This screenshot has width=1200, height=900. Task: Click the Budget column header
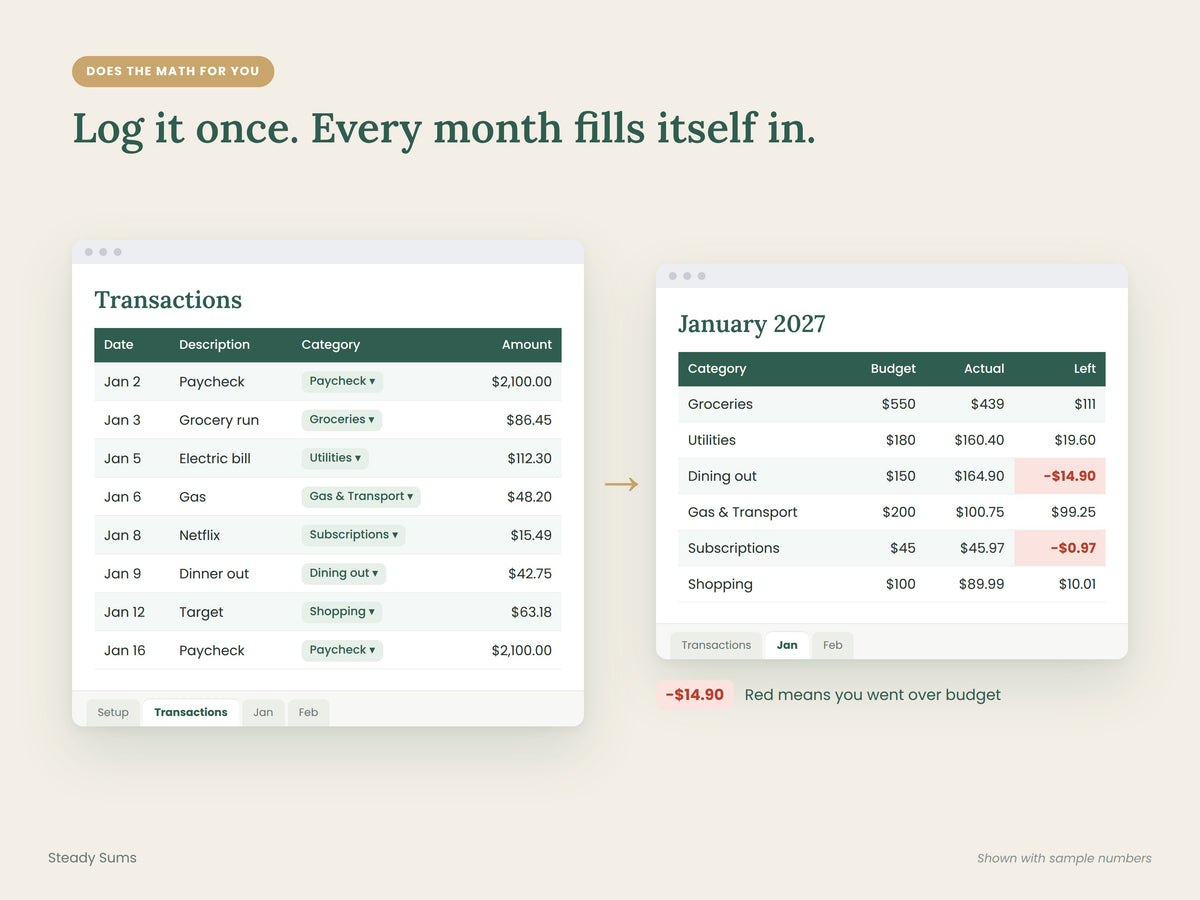[893, 369]
